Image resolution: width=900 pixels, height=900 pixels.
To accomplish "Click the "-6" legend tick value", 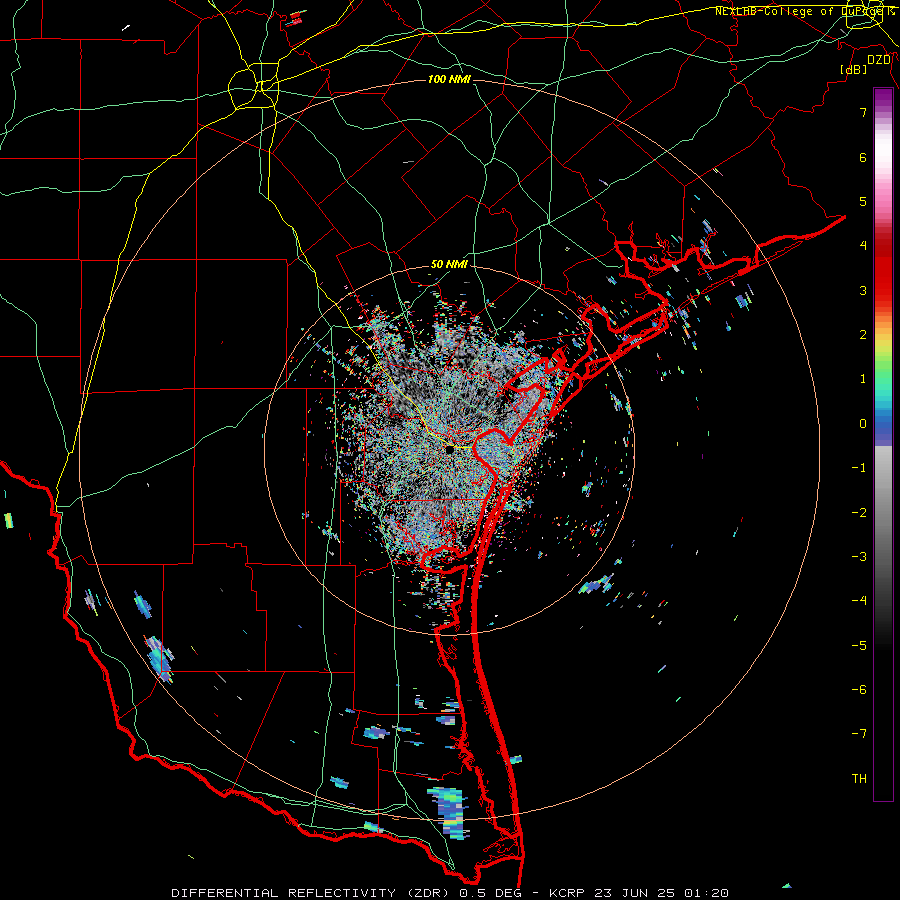I will pyautogui.click(x=859, y=690).
